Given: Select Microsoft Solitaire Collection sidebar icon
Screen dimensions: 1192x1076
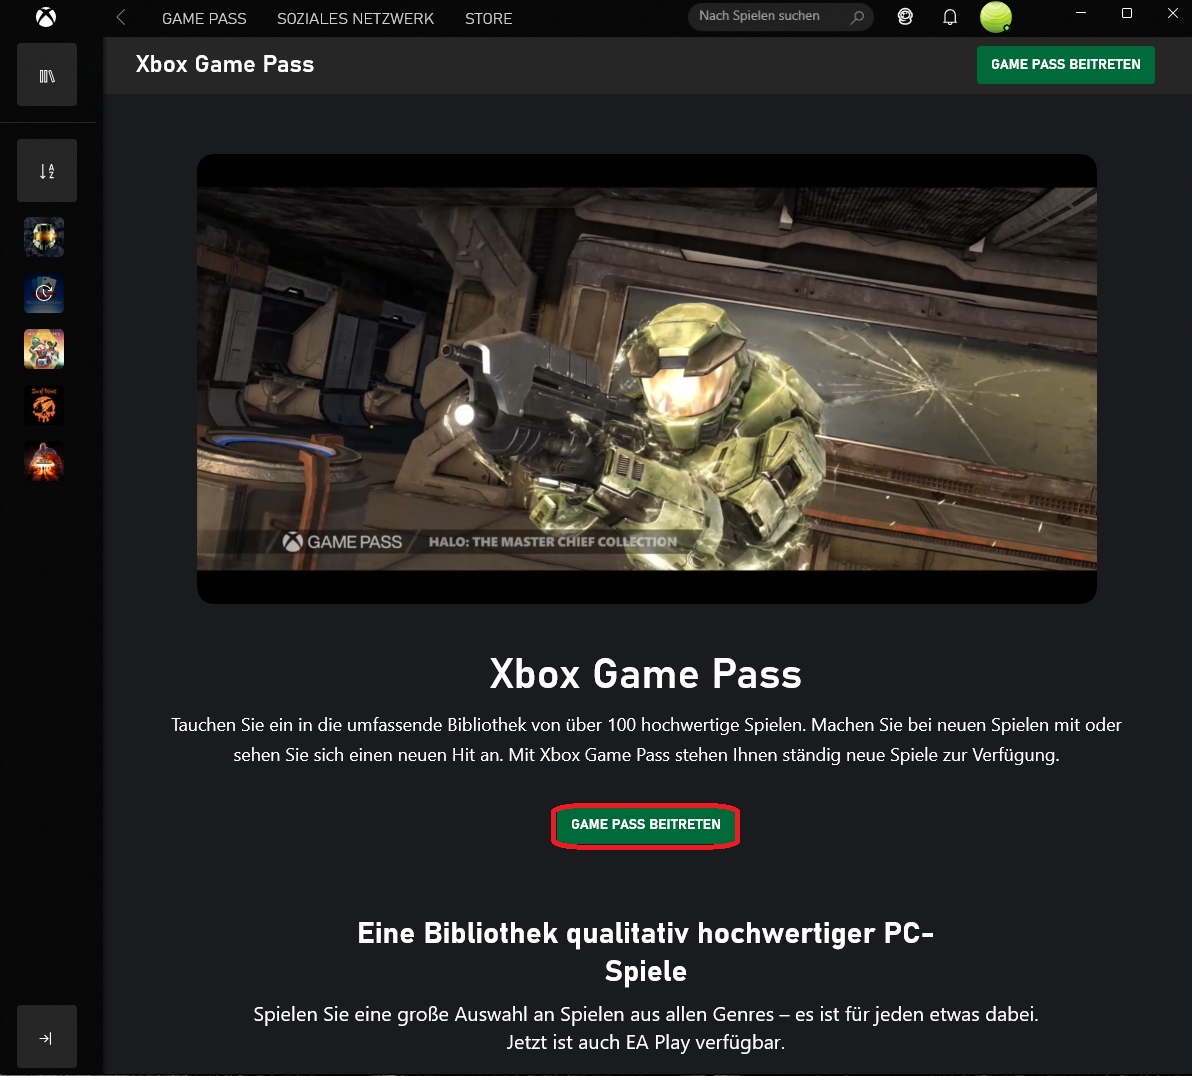Looking at the screenshot, I should [44, 294].
